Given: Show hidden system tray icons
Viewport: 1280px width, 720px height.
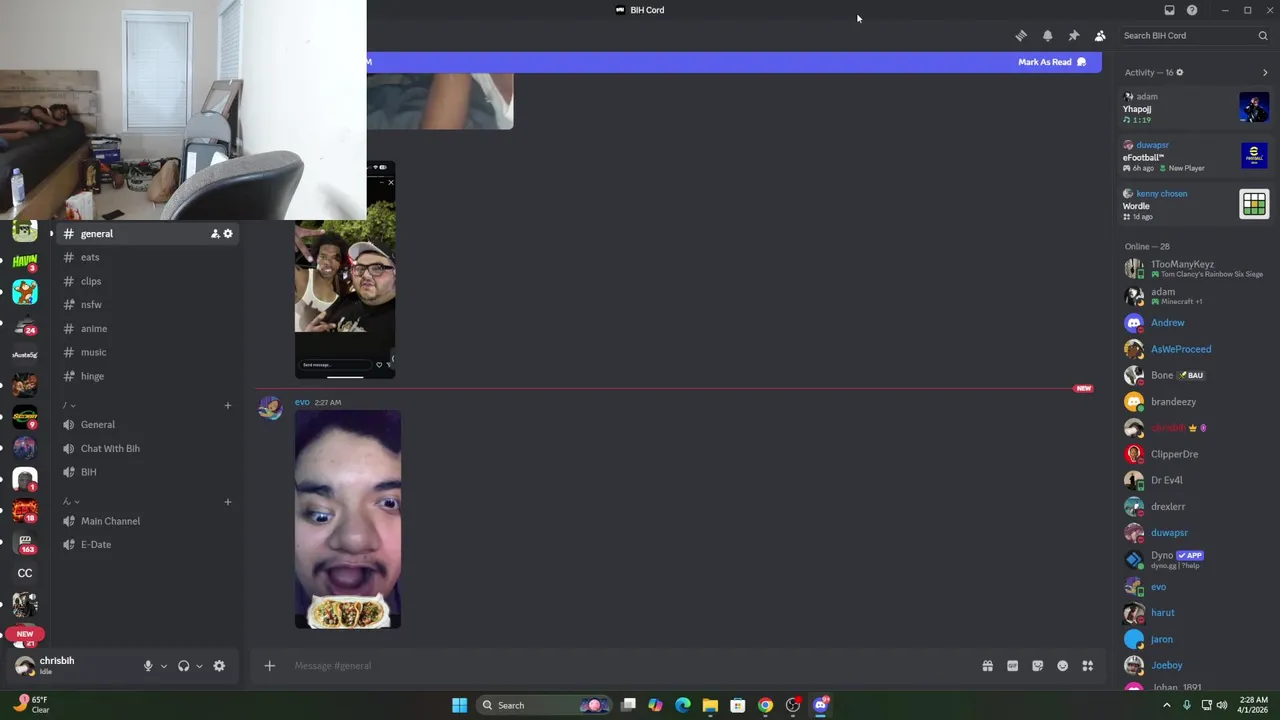Looking at the screenshot, I should [1166, 705].
